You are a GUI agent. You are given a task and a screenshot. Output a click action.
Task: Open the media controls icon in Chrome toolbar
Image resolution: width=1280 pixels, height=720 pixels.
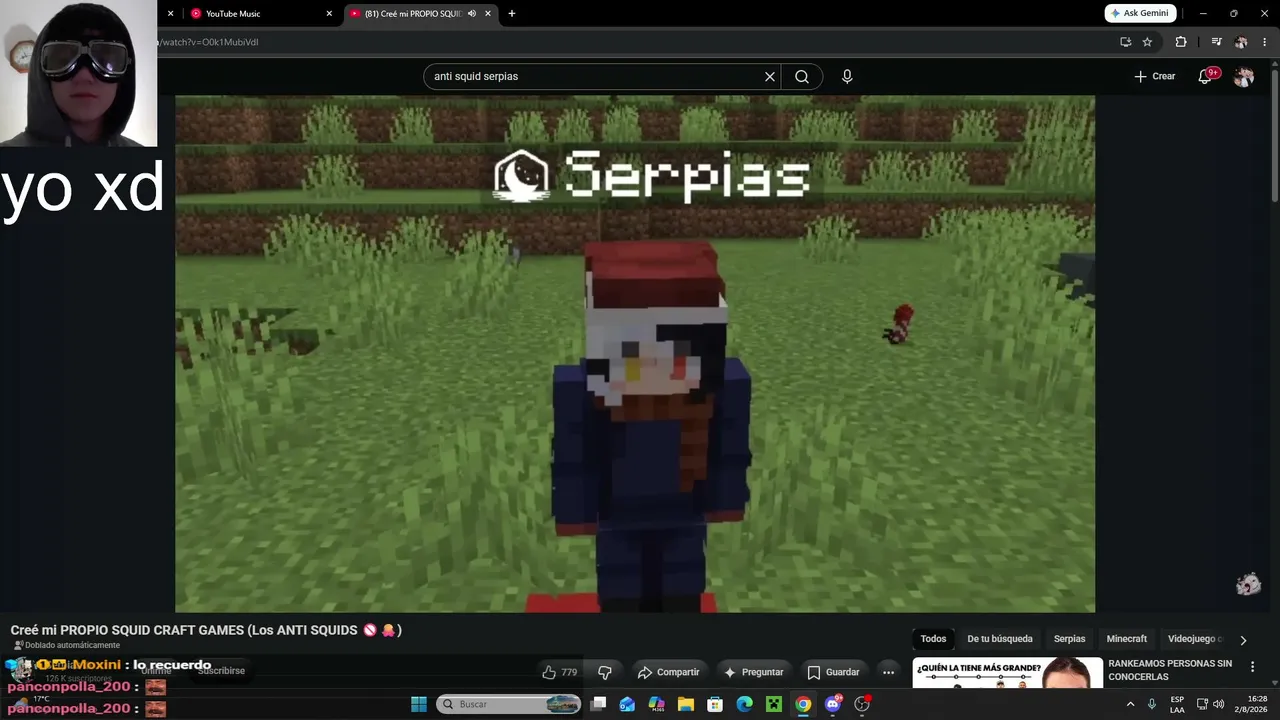point(1216,42)
